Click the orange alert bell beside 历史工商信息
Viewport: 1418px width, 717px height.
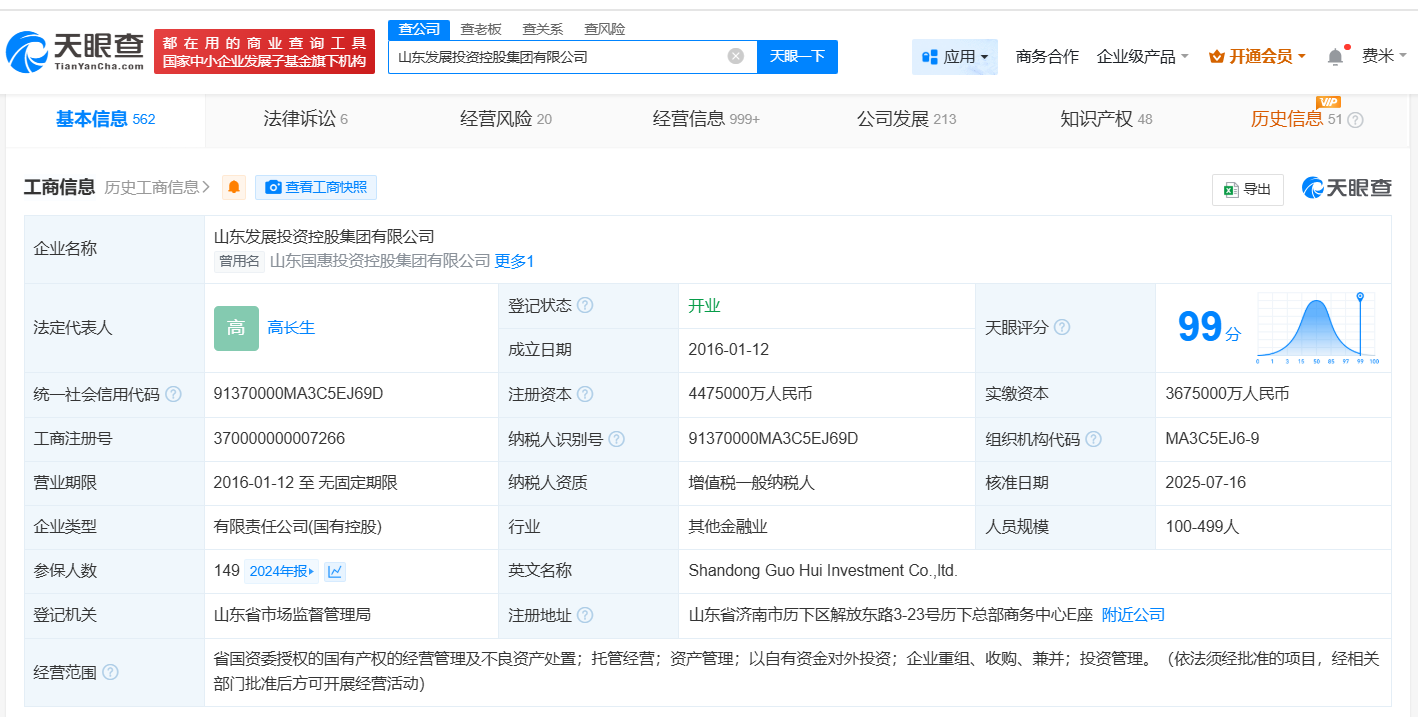coord(234,187)
